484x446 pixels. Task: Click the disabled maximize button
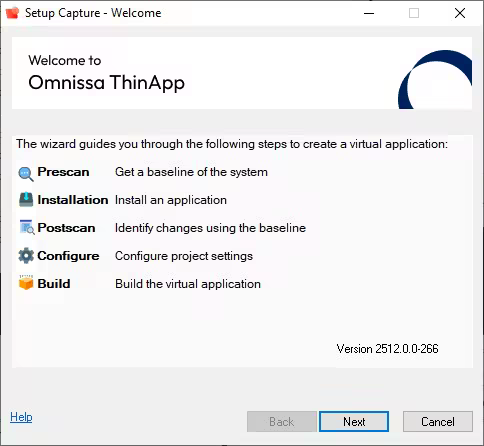tap(414, 13)
